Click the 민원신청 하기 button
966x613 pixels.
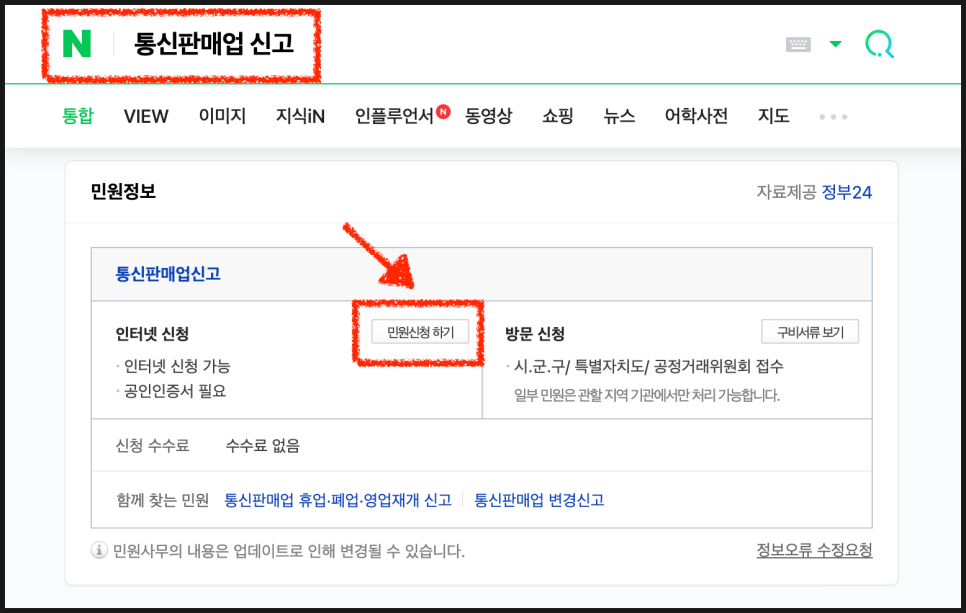[420, 332]
